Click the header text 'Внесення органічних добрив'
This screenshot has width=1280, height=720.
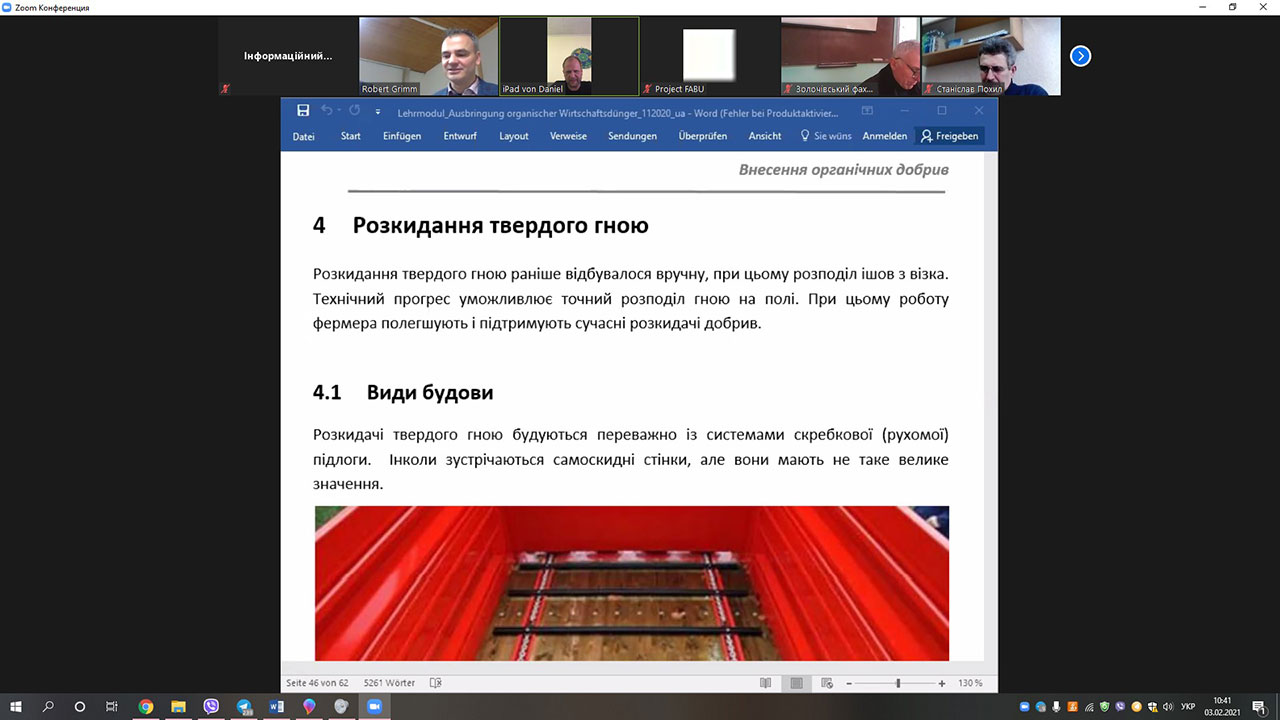coord(844,170)
